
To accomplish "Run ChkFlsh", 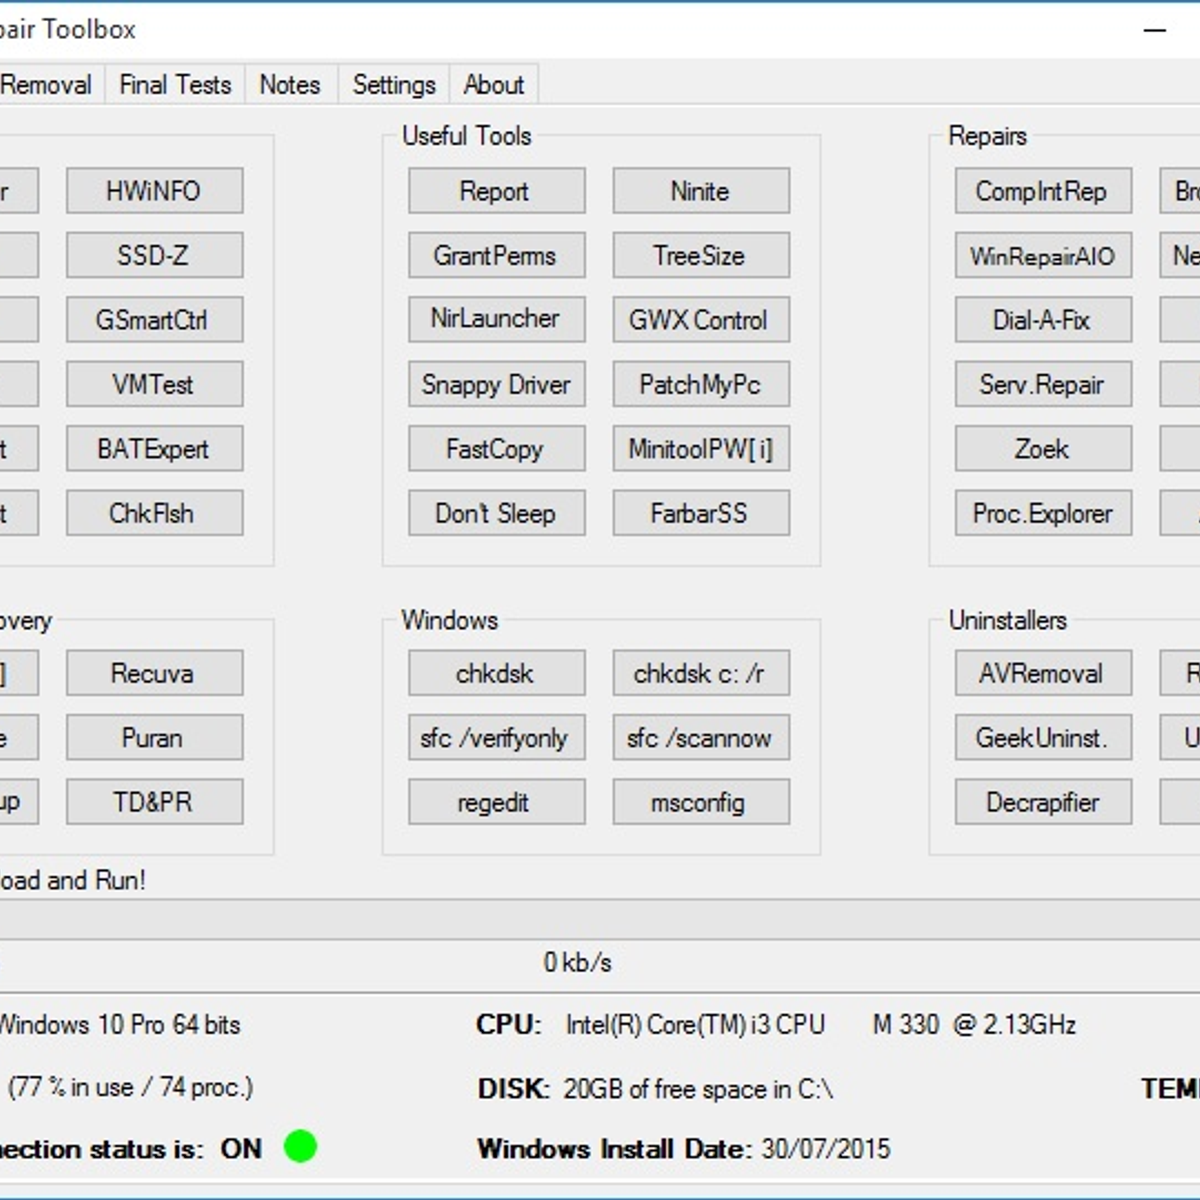I will (x=155, y=513).
